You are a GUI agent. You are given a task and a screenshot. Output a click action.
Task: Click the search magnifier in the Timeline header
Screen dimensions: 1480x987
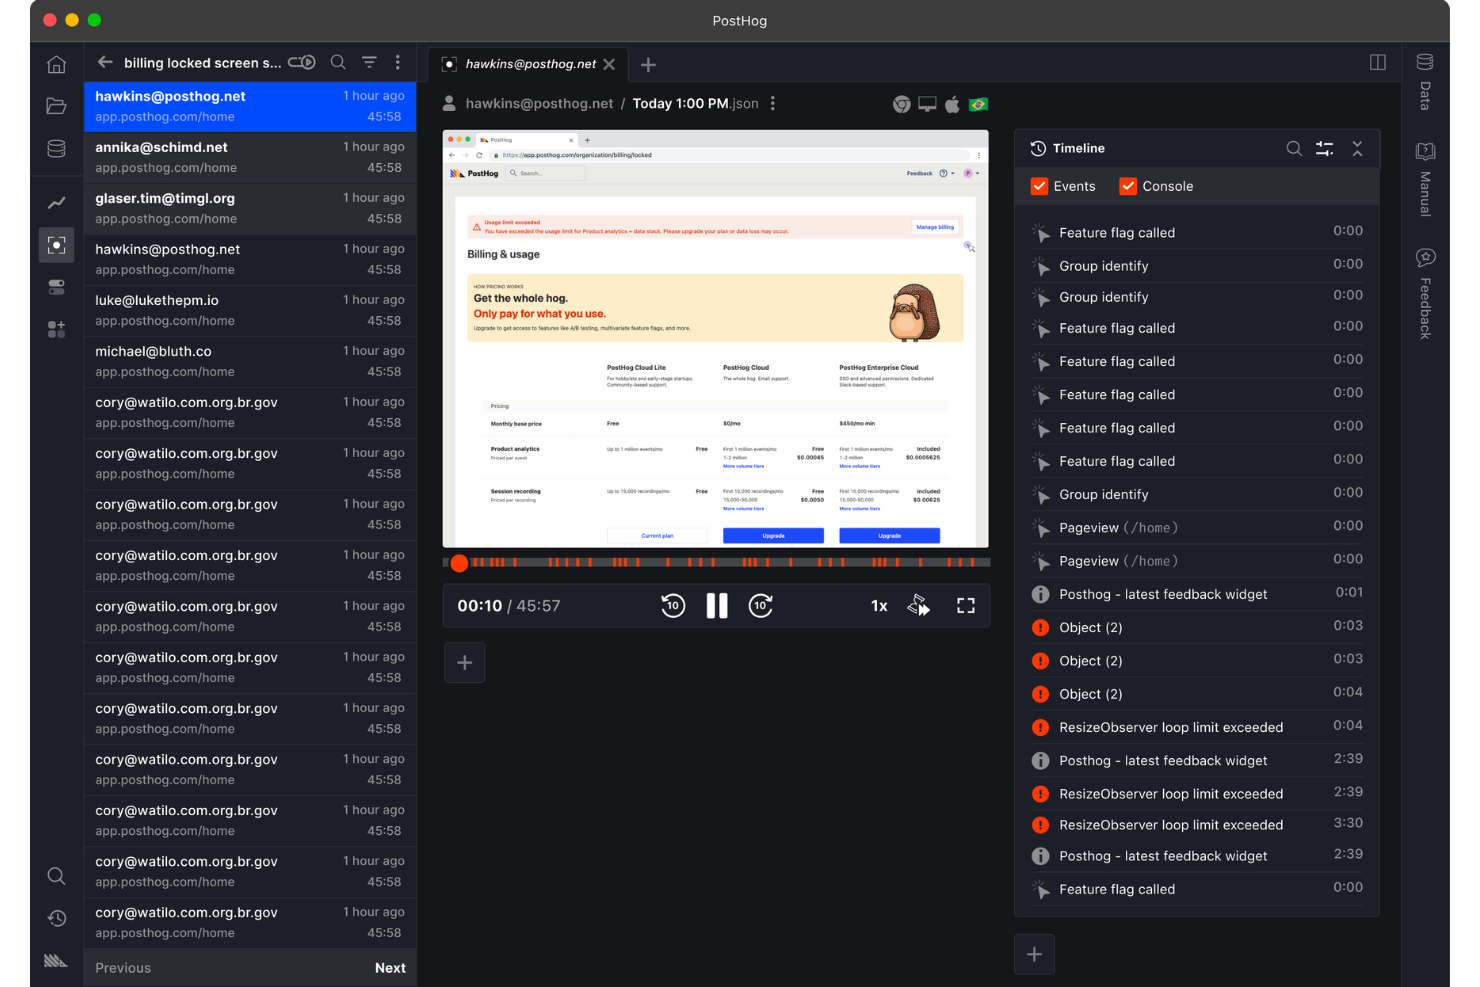1294,148
